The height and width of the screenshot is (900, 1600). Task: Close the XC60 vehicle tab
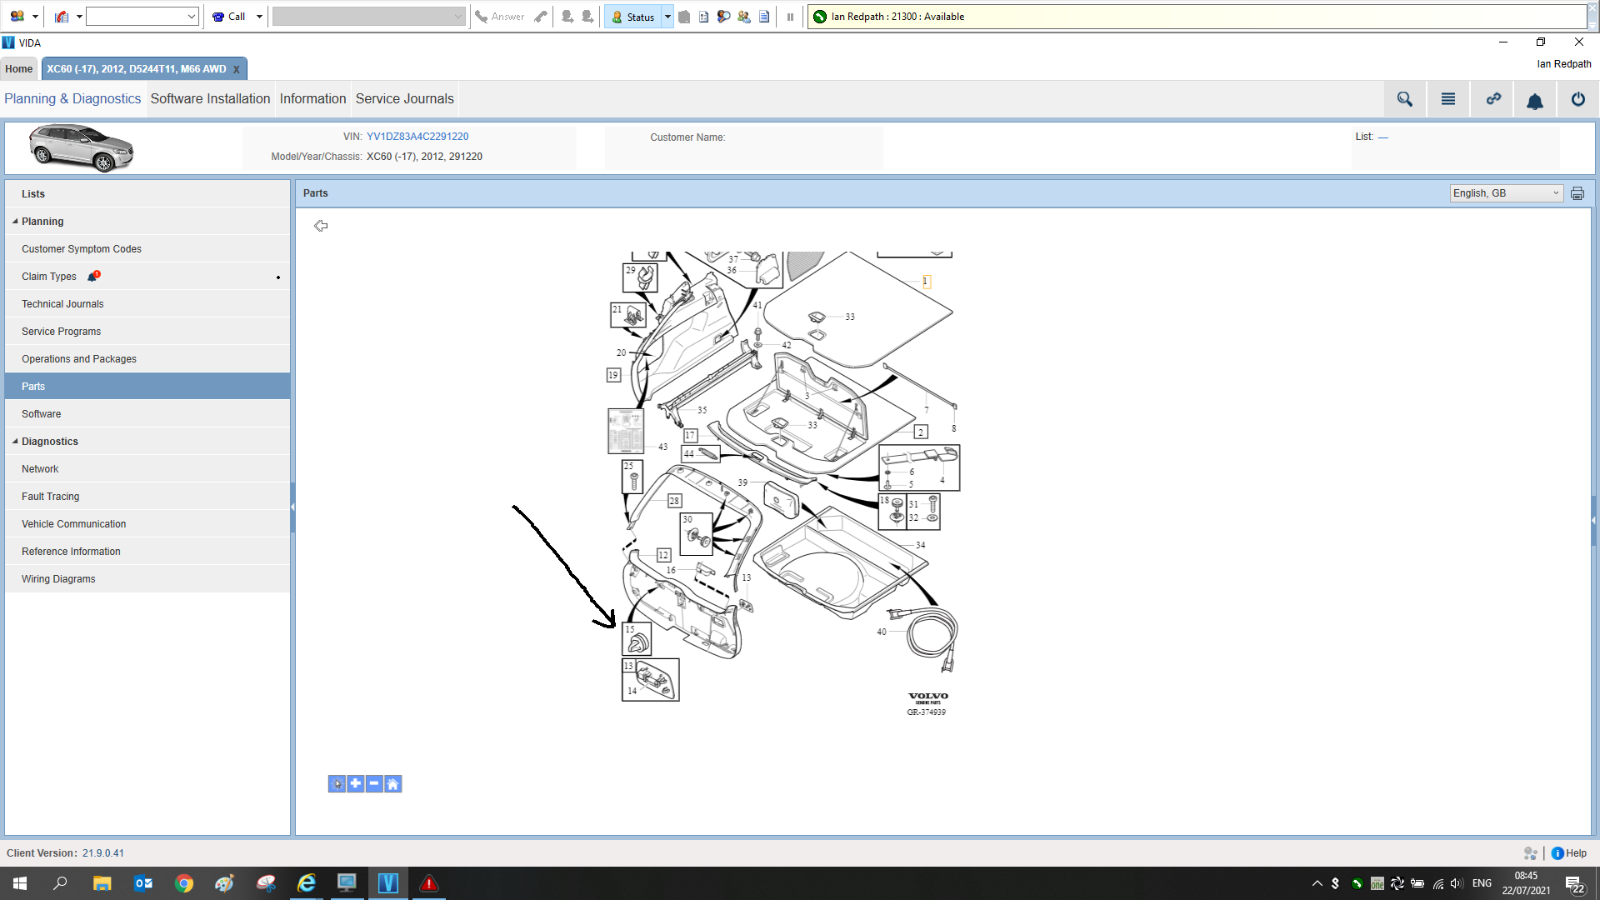coord(236,70)
